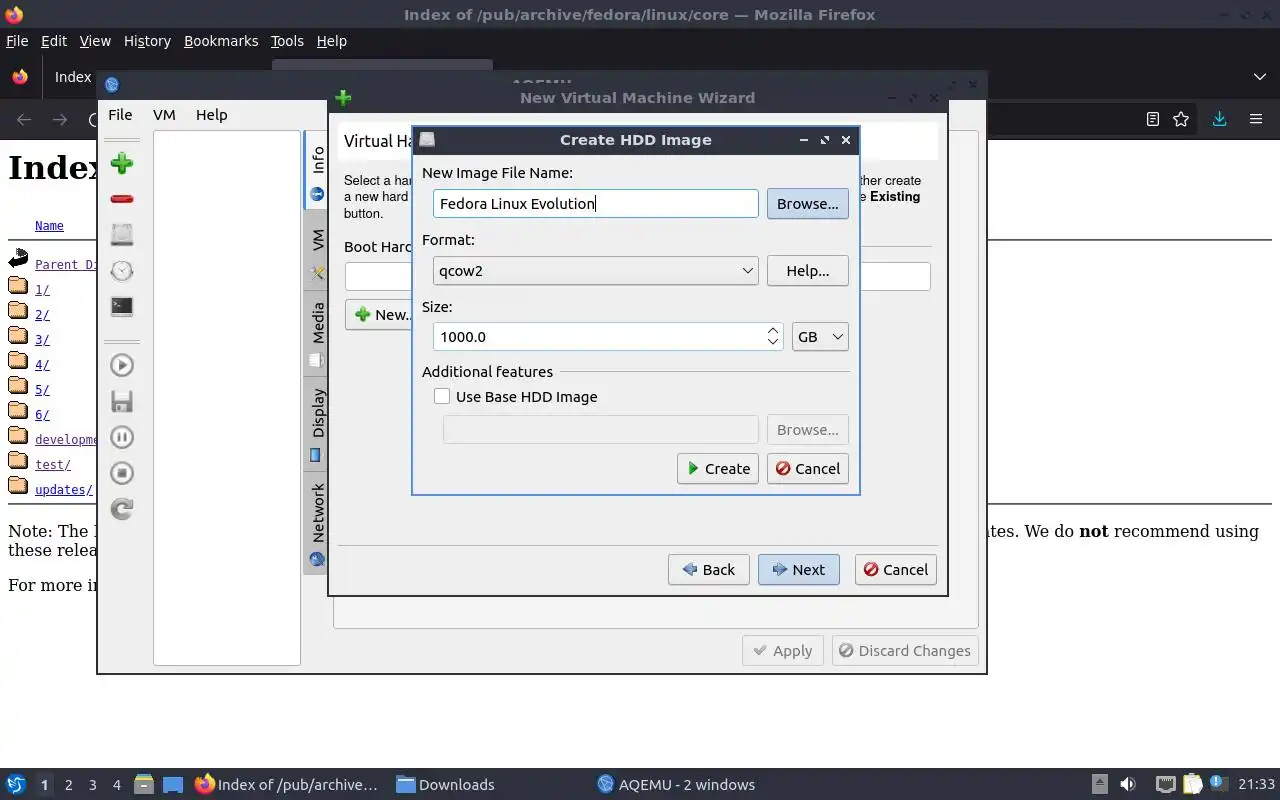Sort the index by the Name column link

tap(49, 226)
